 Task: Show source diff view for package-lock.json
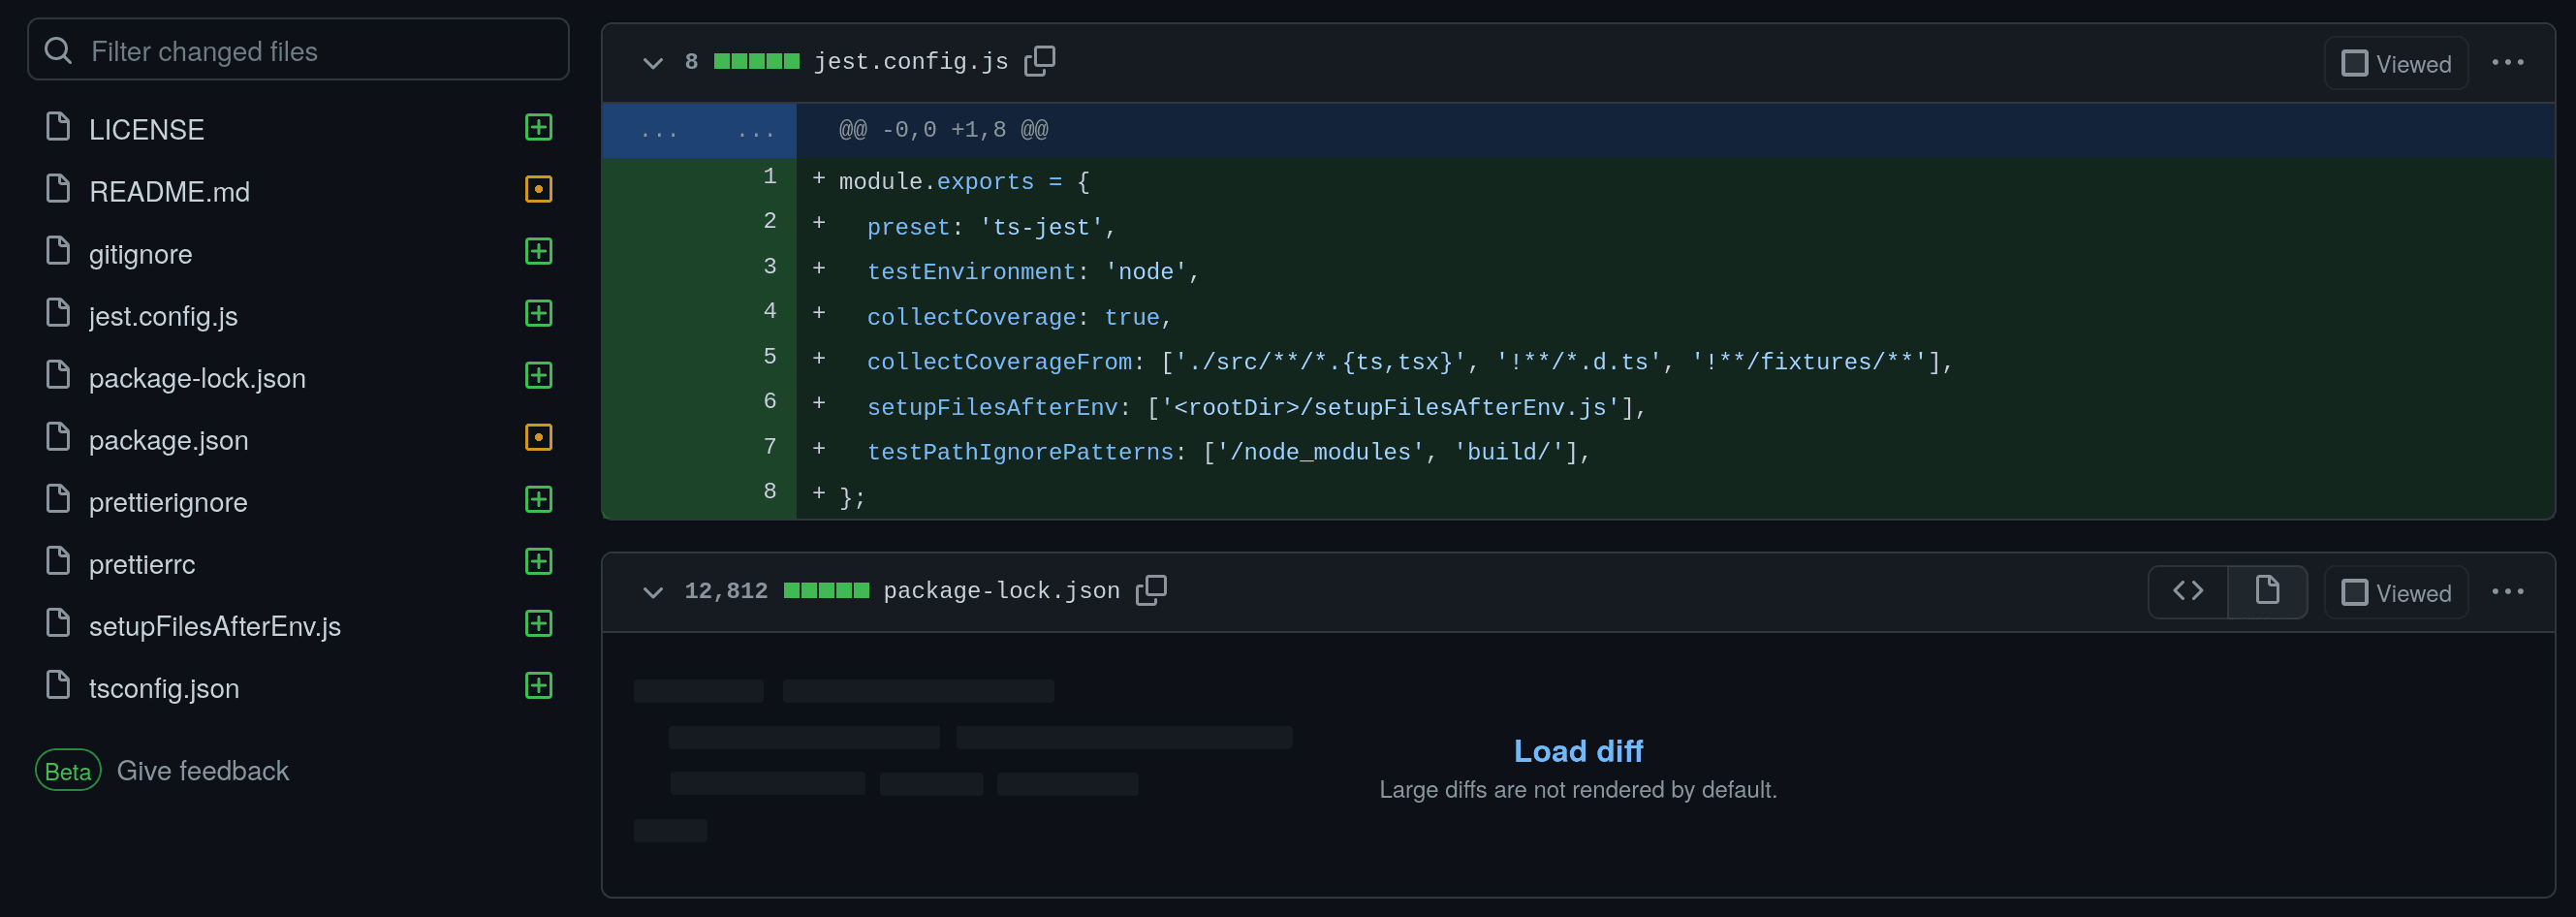click(x=2188, y=591)
